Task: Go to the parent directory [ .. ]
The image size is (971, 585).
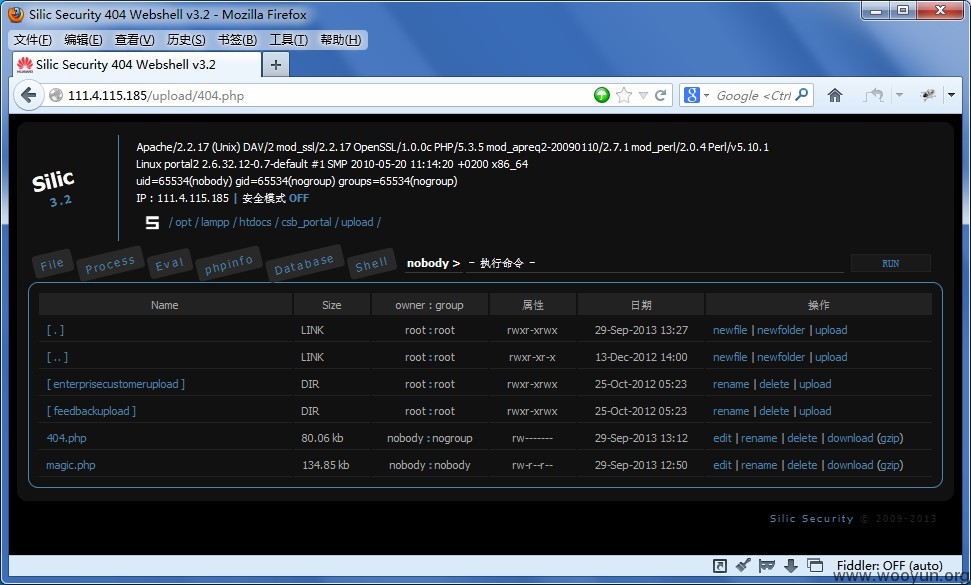Action: tap(58, 357)
